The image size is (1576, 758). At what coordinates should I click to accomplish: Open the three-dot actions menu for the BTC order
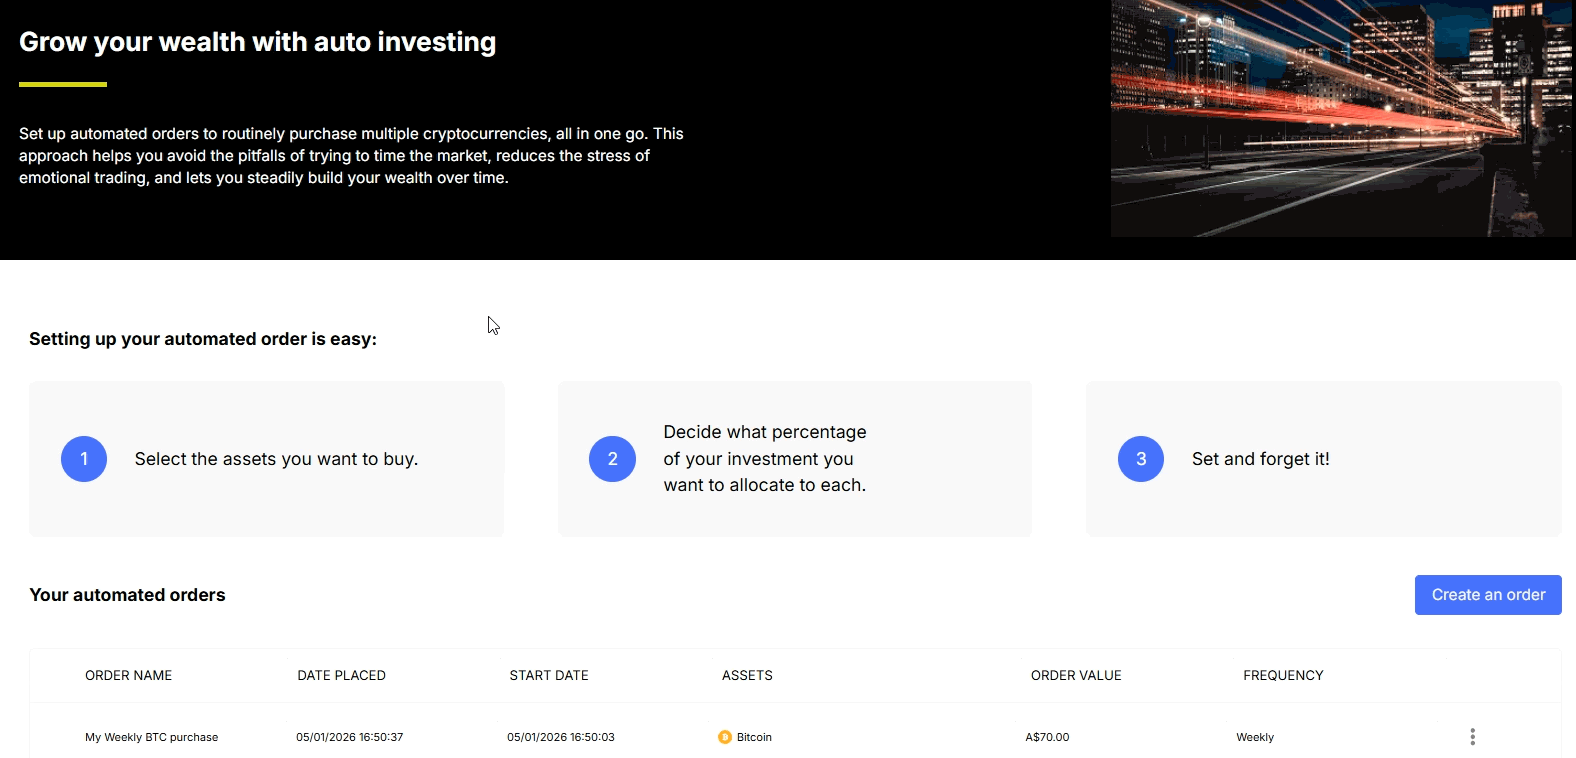(x=1472, y=736)
